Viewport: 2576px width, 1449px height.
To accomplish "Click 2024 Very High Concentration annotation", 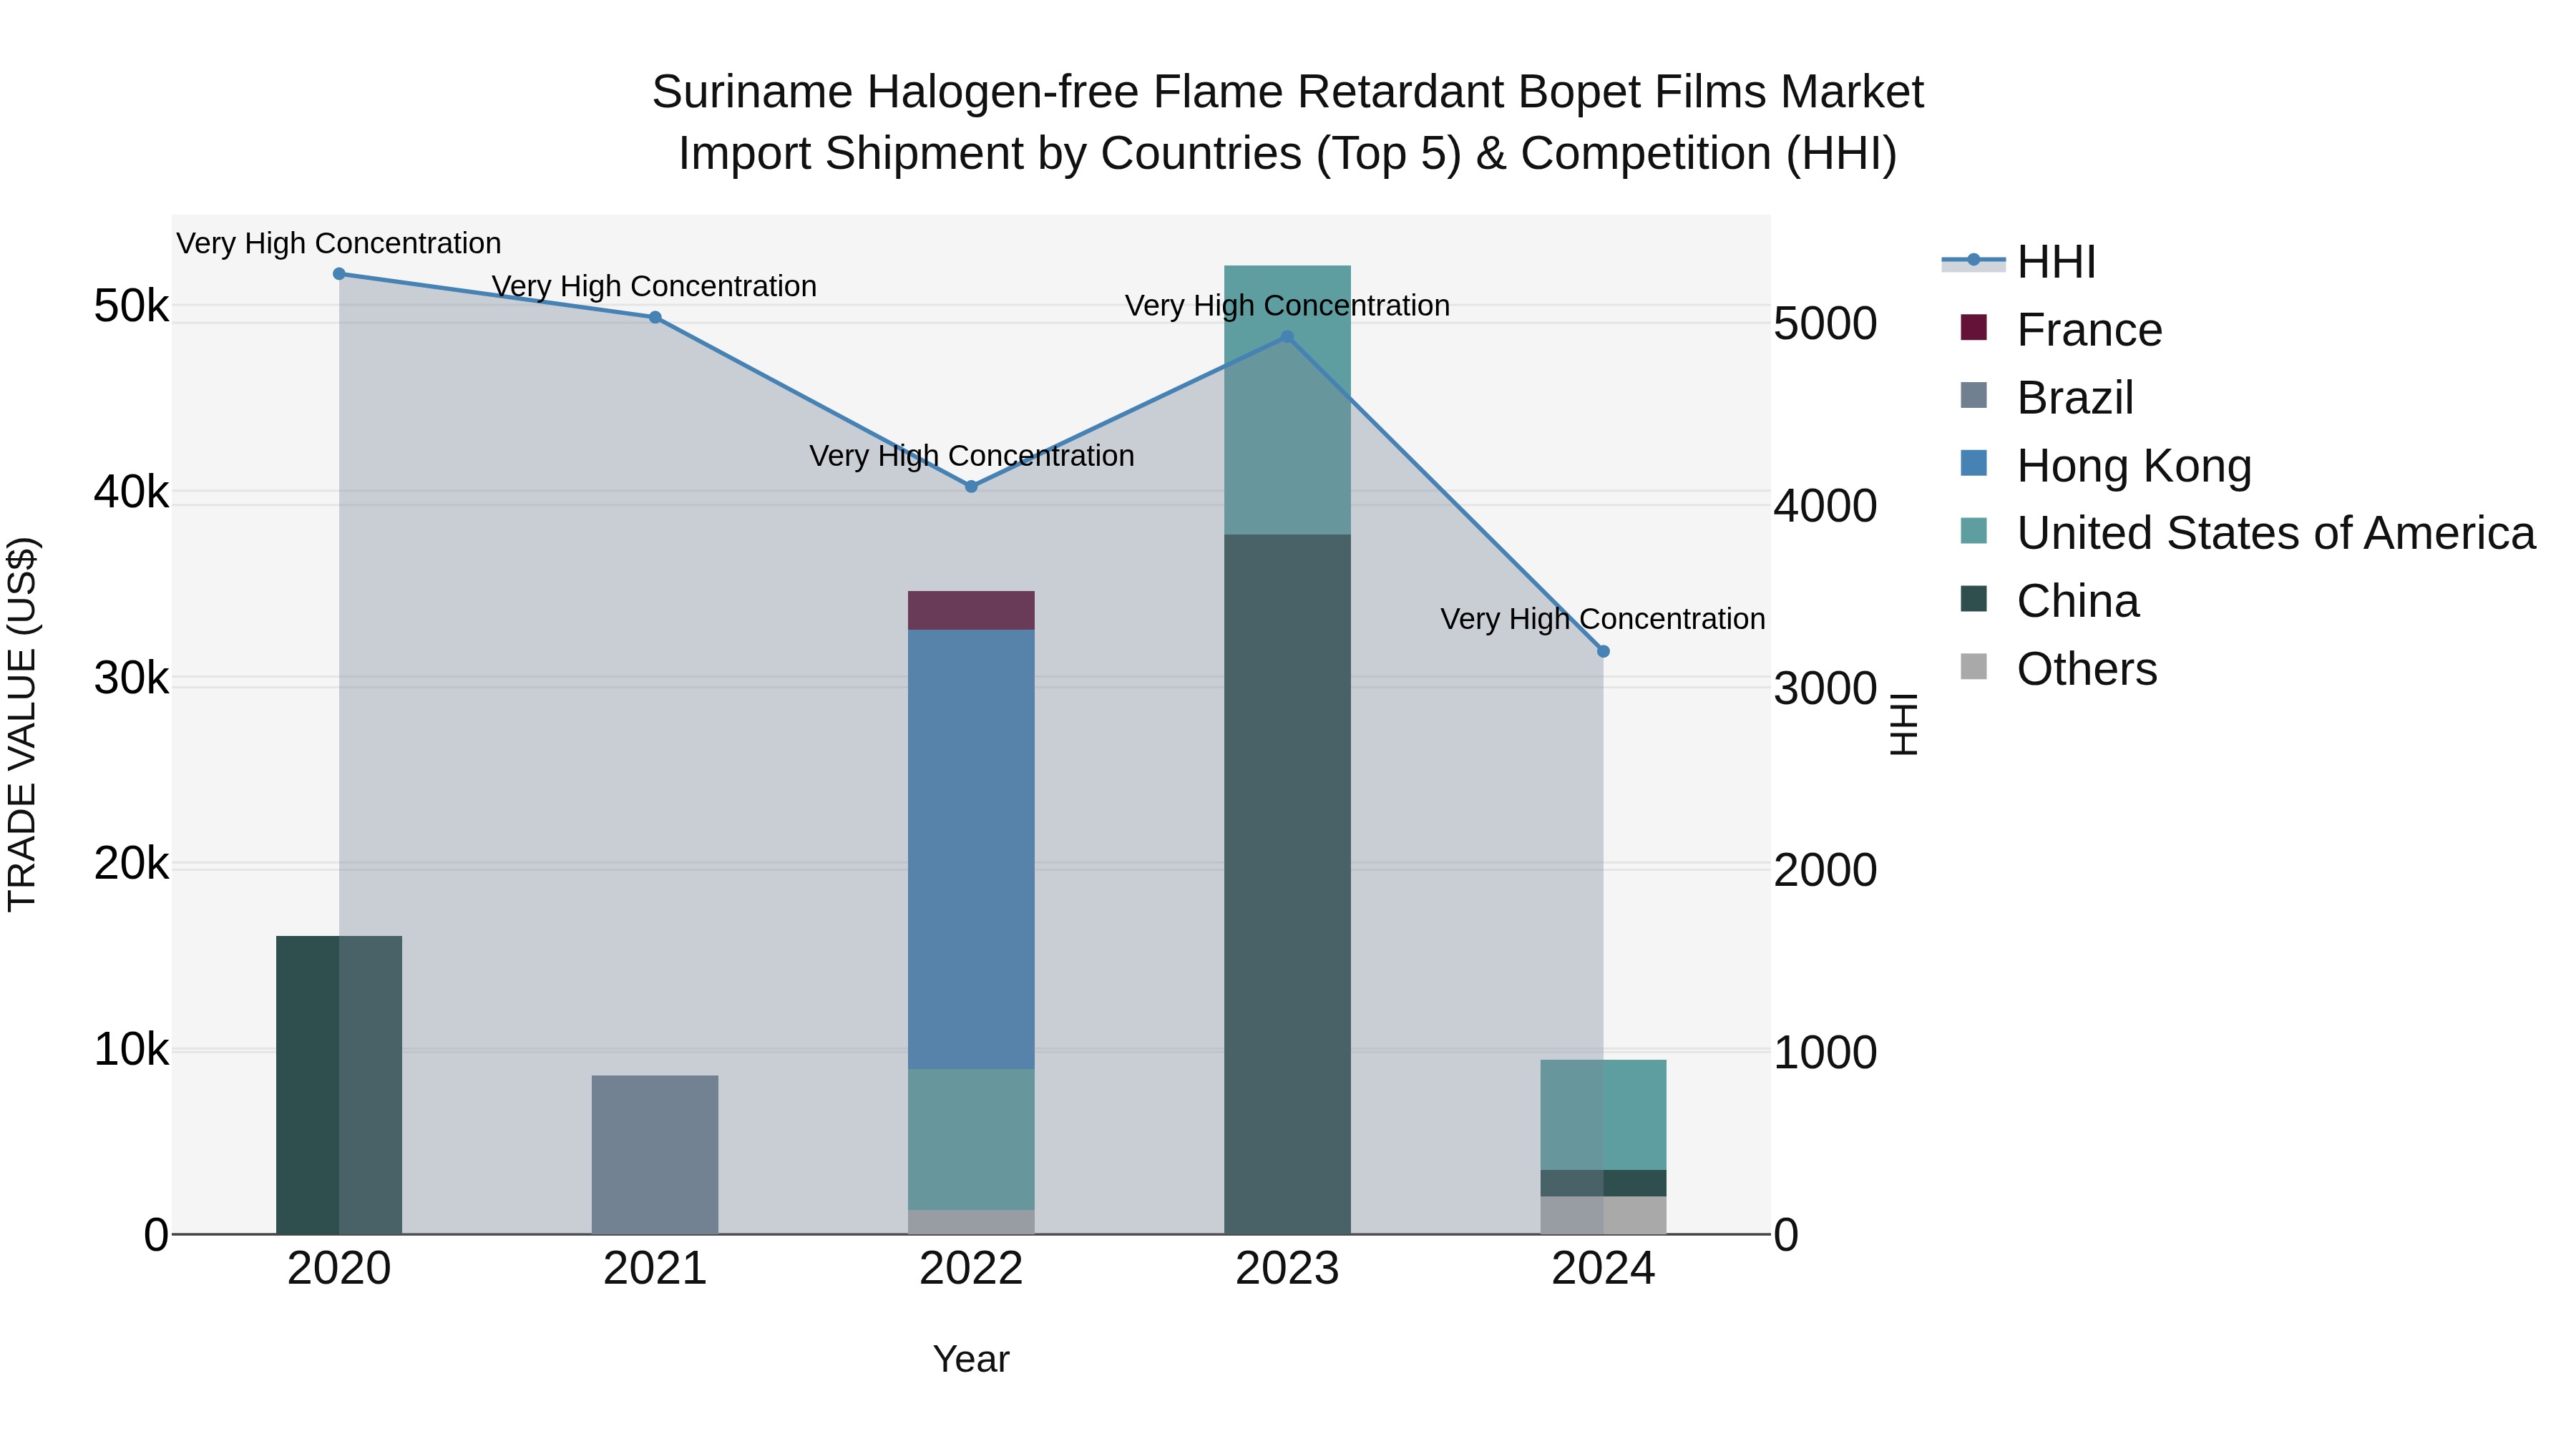I will coord(1603,619).
